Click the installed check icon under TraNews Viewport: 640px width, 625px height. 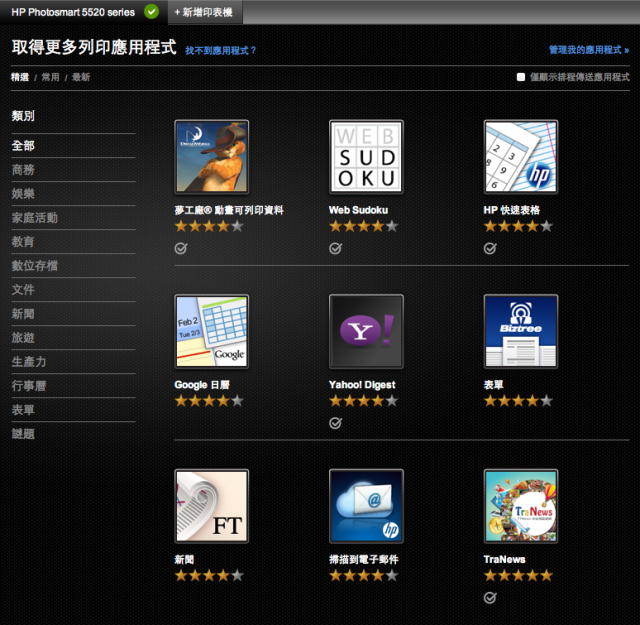[x=490, y=598]
